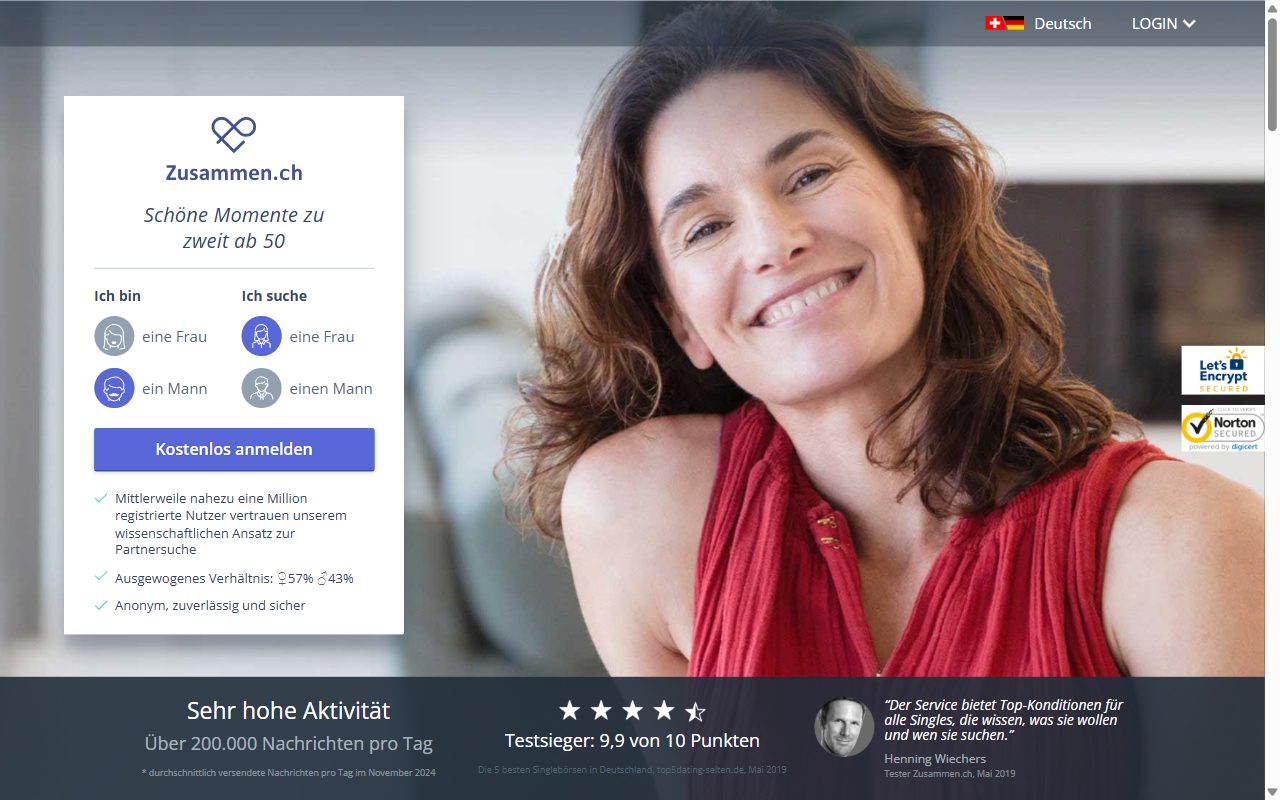Select the 'ein Mann' icon under Ich bin
The image size is (1280, 800).
click(x=114, y=388)
